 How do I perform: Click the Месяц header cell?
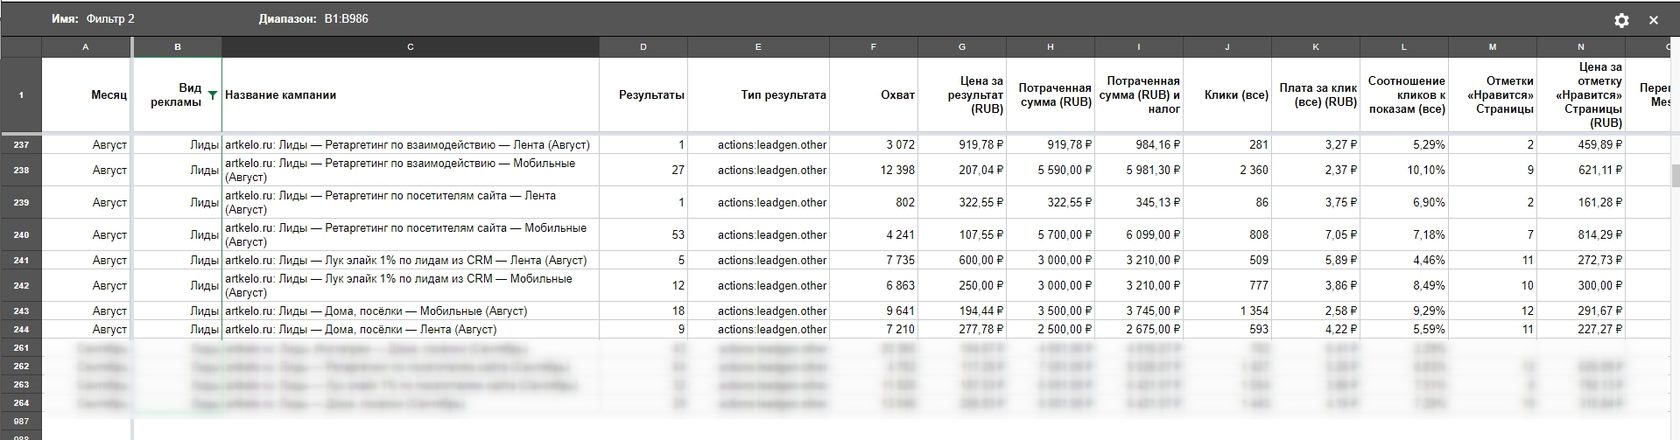[x=86, y=95]
